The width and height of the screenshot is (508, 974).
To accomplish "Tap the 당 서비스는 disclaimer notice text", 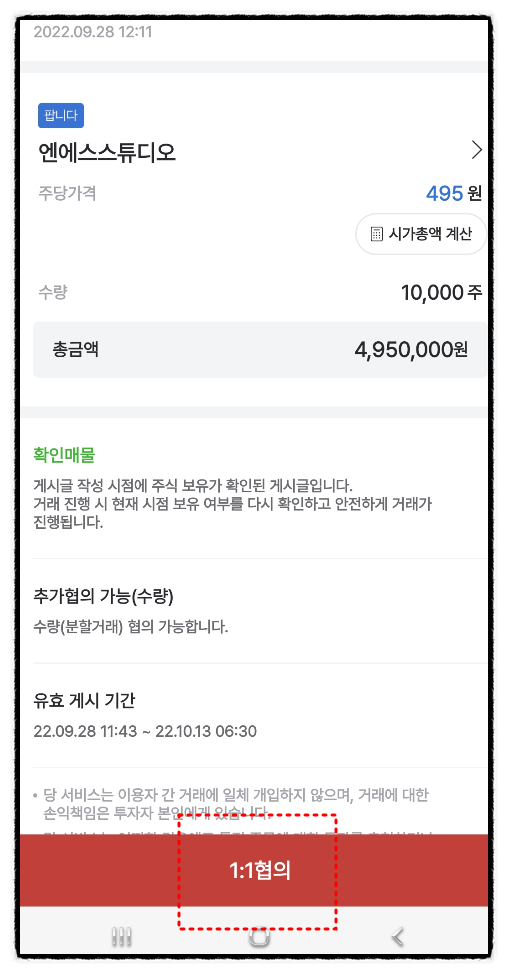I will pyautogui.click(x=236, y=803).
